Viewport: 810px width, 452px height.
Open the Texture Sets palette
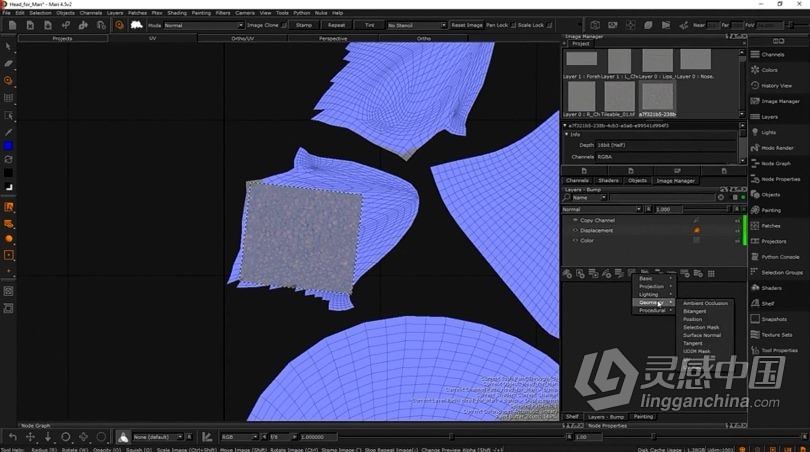tap(772, 335)
